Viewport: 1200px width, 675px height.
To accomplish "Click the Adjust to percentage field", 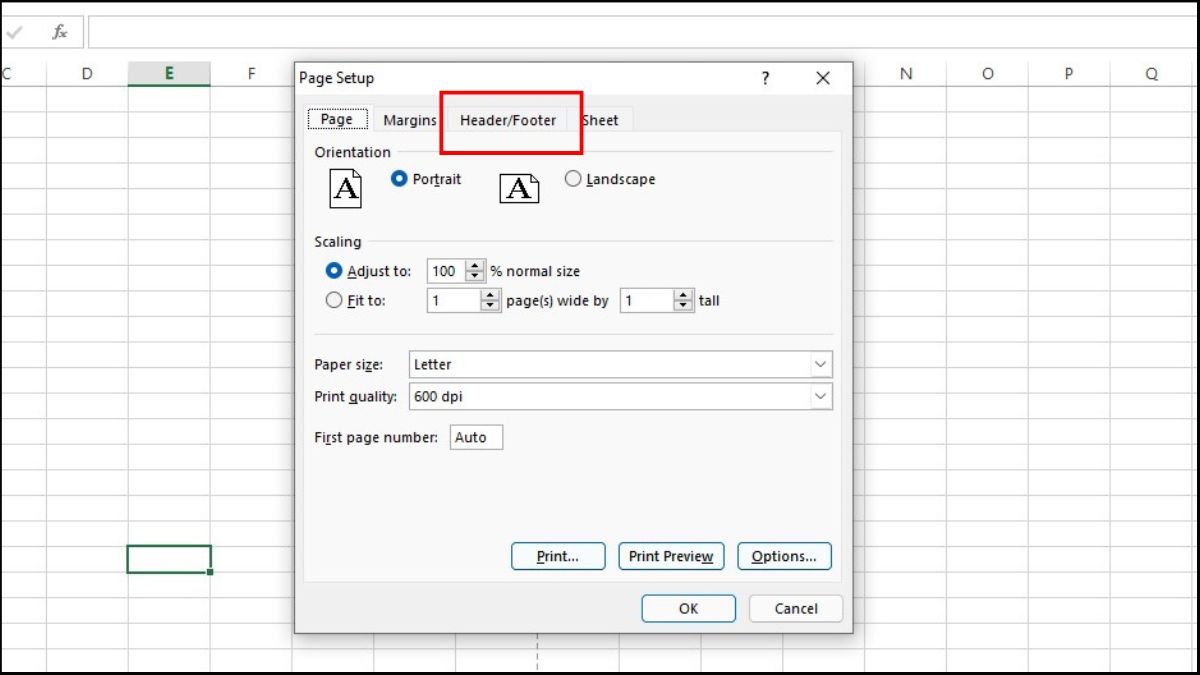I will [446, 271].
